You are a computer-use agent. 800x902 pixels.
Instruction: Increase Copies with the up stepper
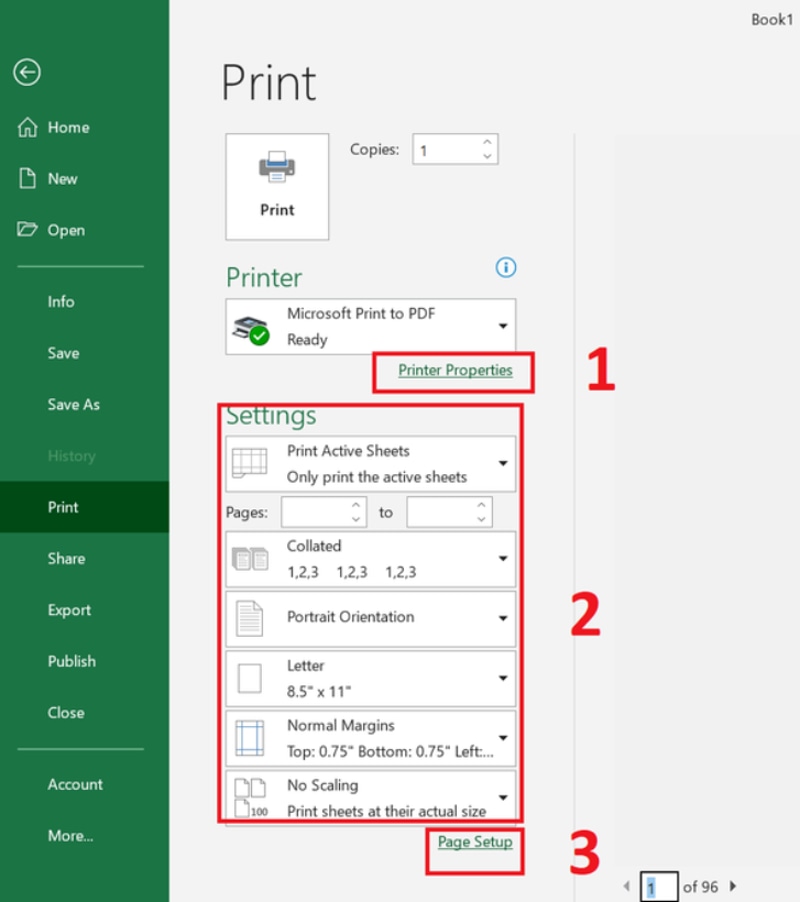pyautogui.click(x=487, y=143)
